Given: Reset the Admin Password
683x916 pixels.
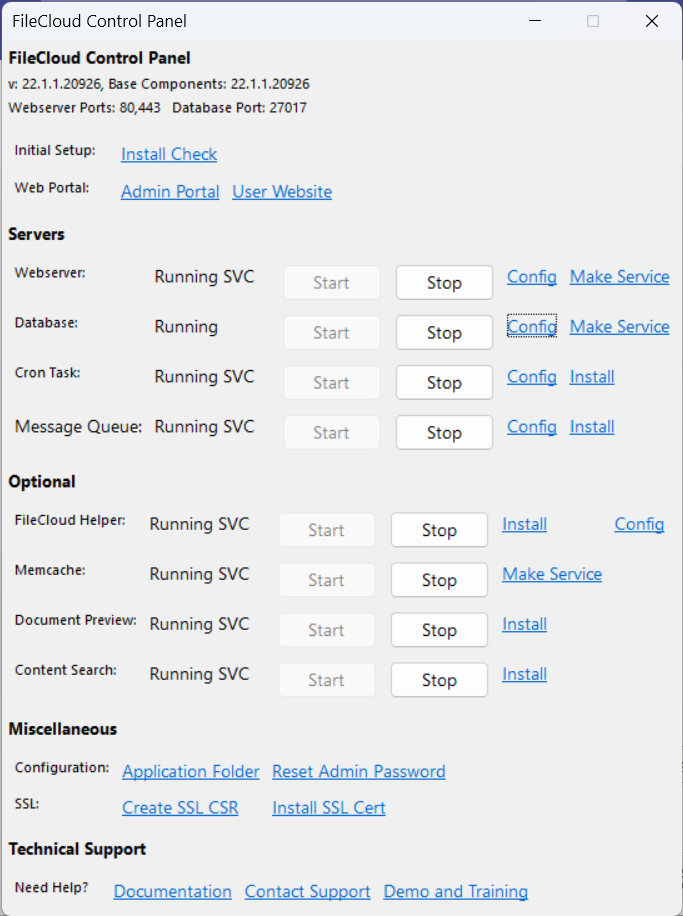Looking at the screenshot, I should click(358, 771).
